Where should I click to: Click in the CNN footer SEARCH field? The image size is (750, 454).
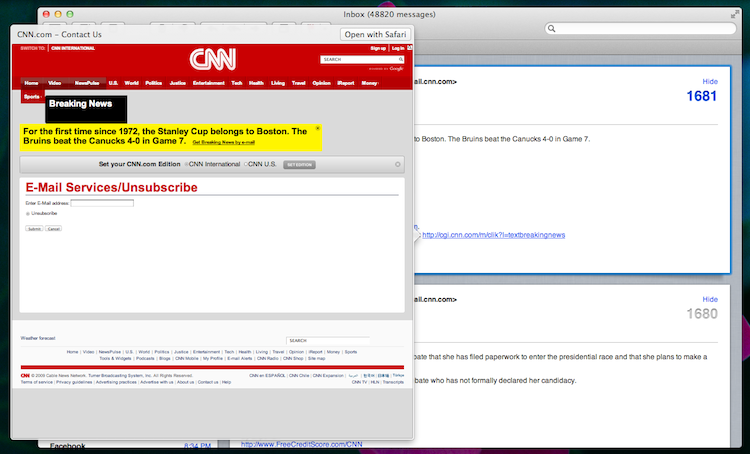point(328,341)
